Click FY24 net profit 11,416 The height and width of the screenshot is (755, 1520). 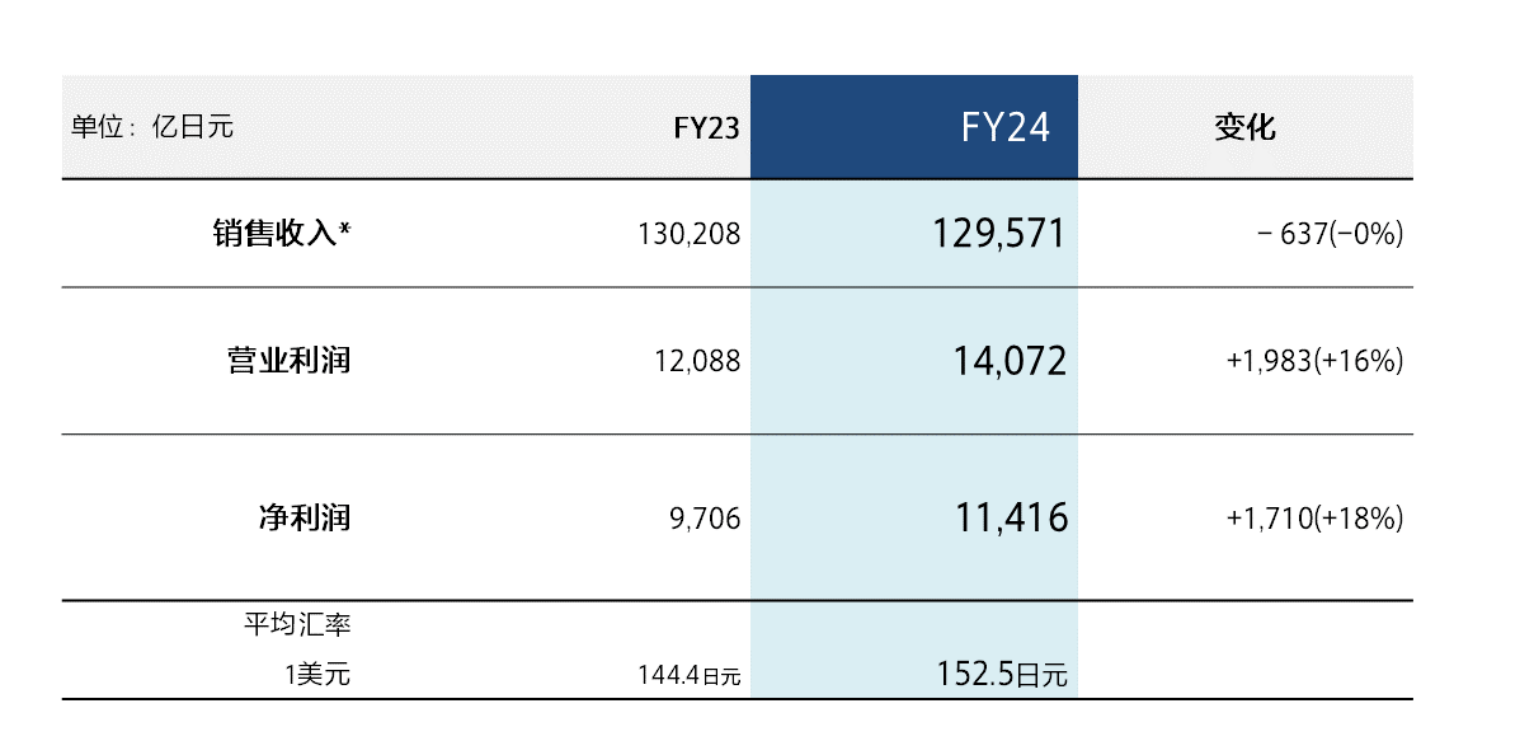pos(1009,518)
